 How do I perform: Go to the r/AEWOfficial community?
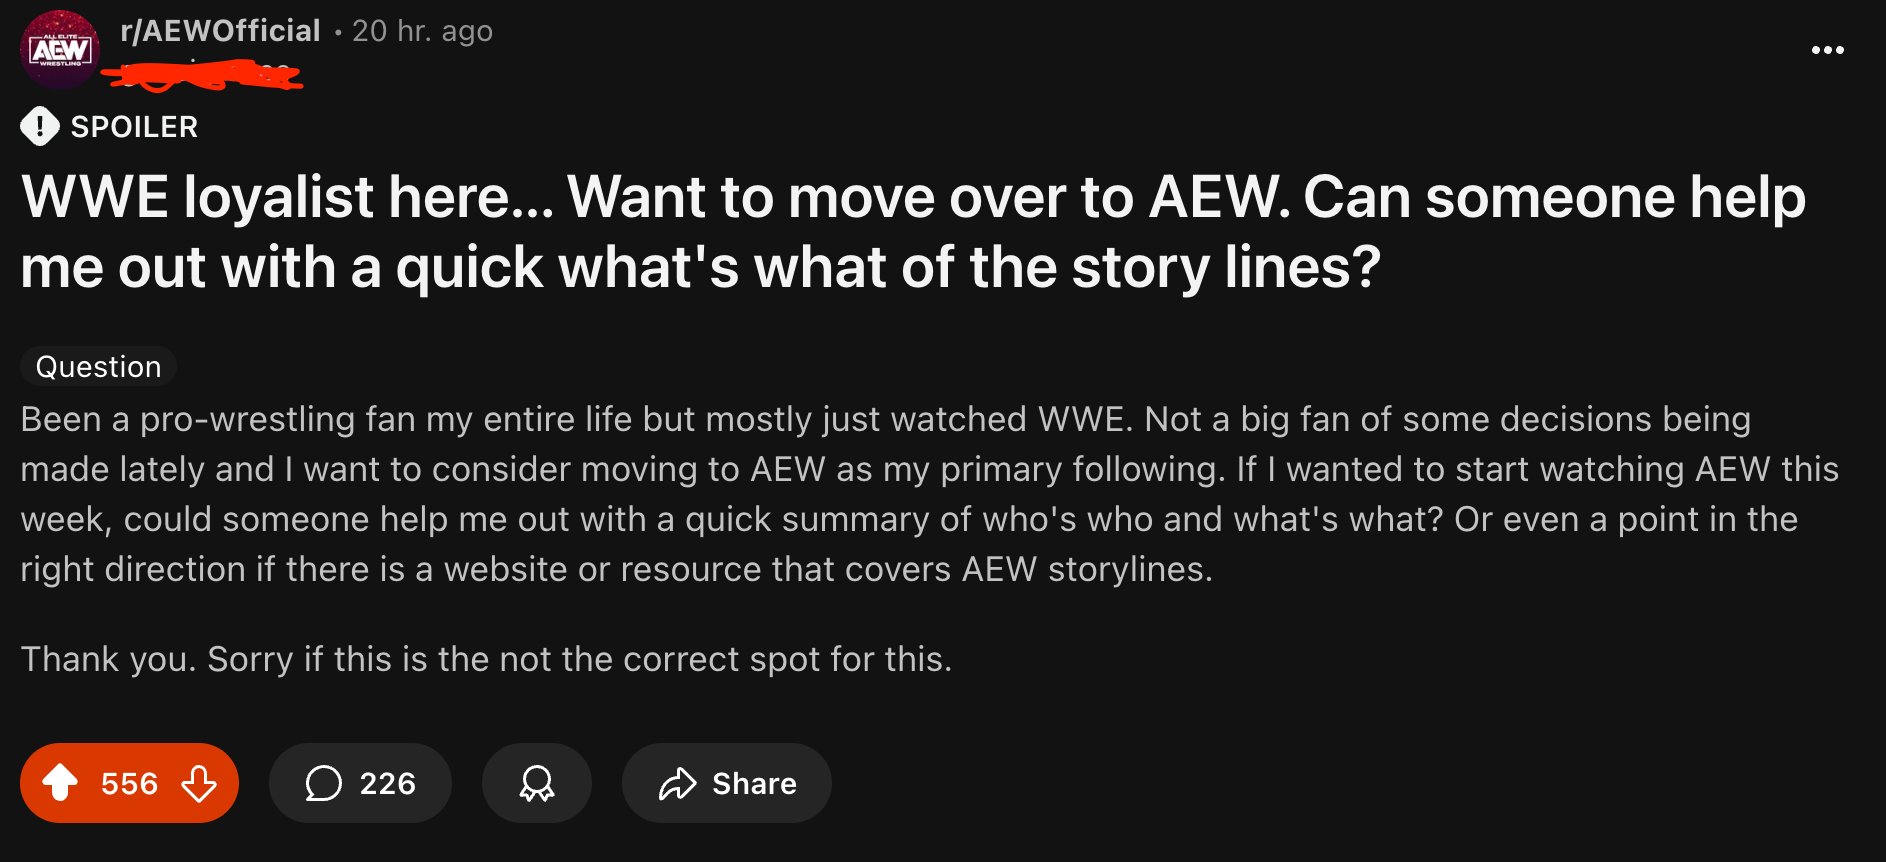(220, 31)
